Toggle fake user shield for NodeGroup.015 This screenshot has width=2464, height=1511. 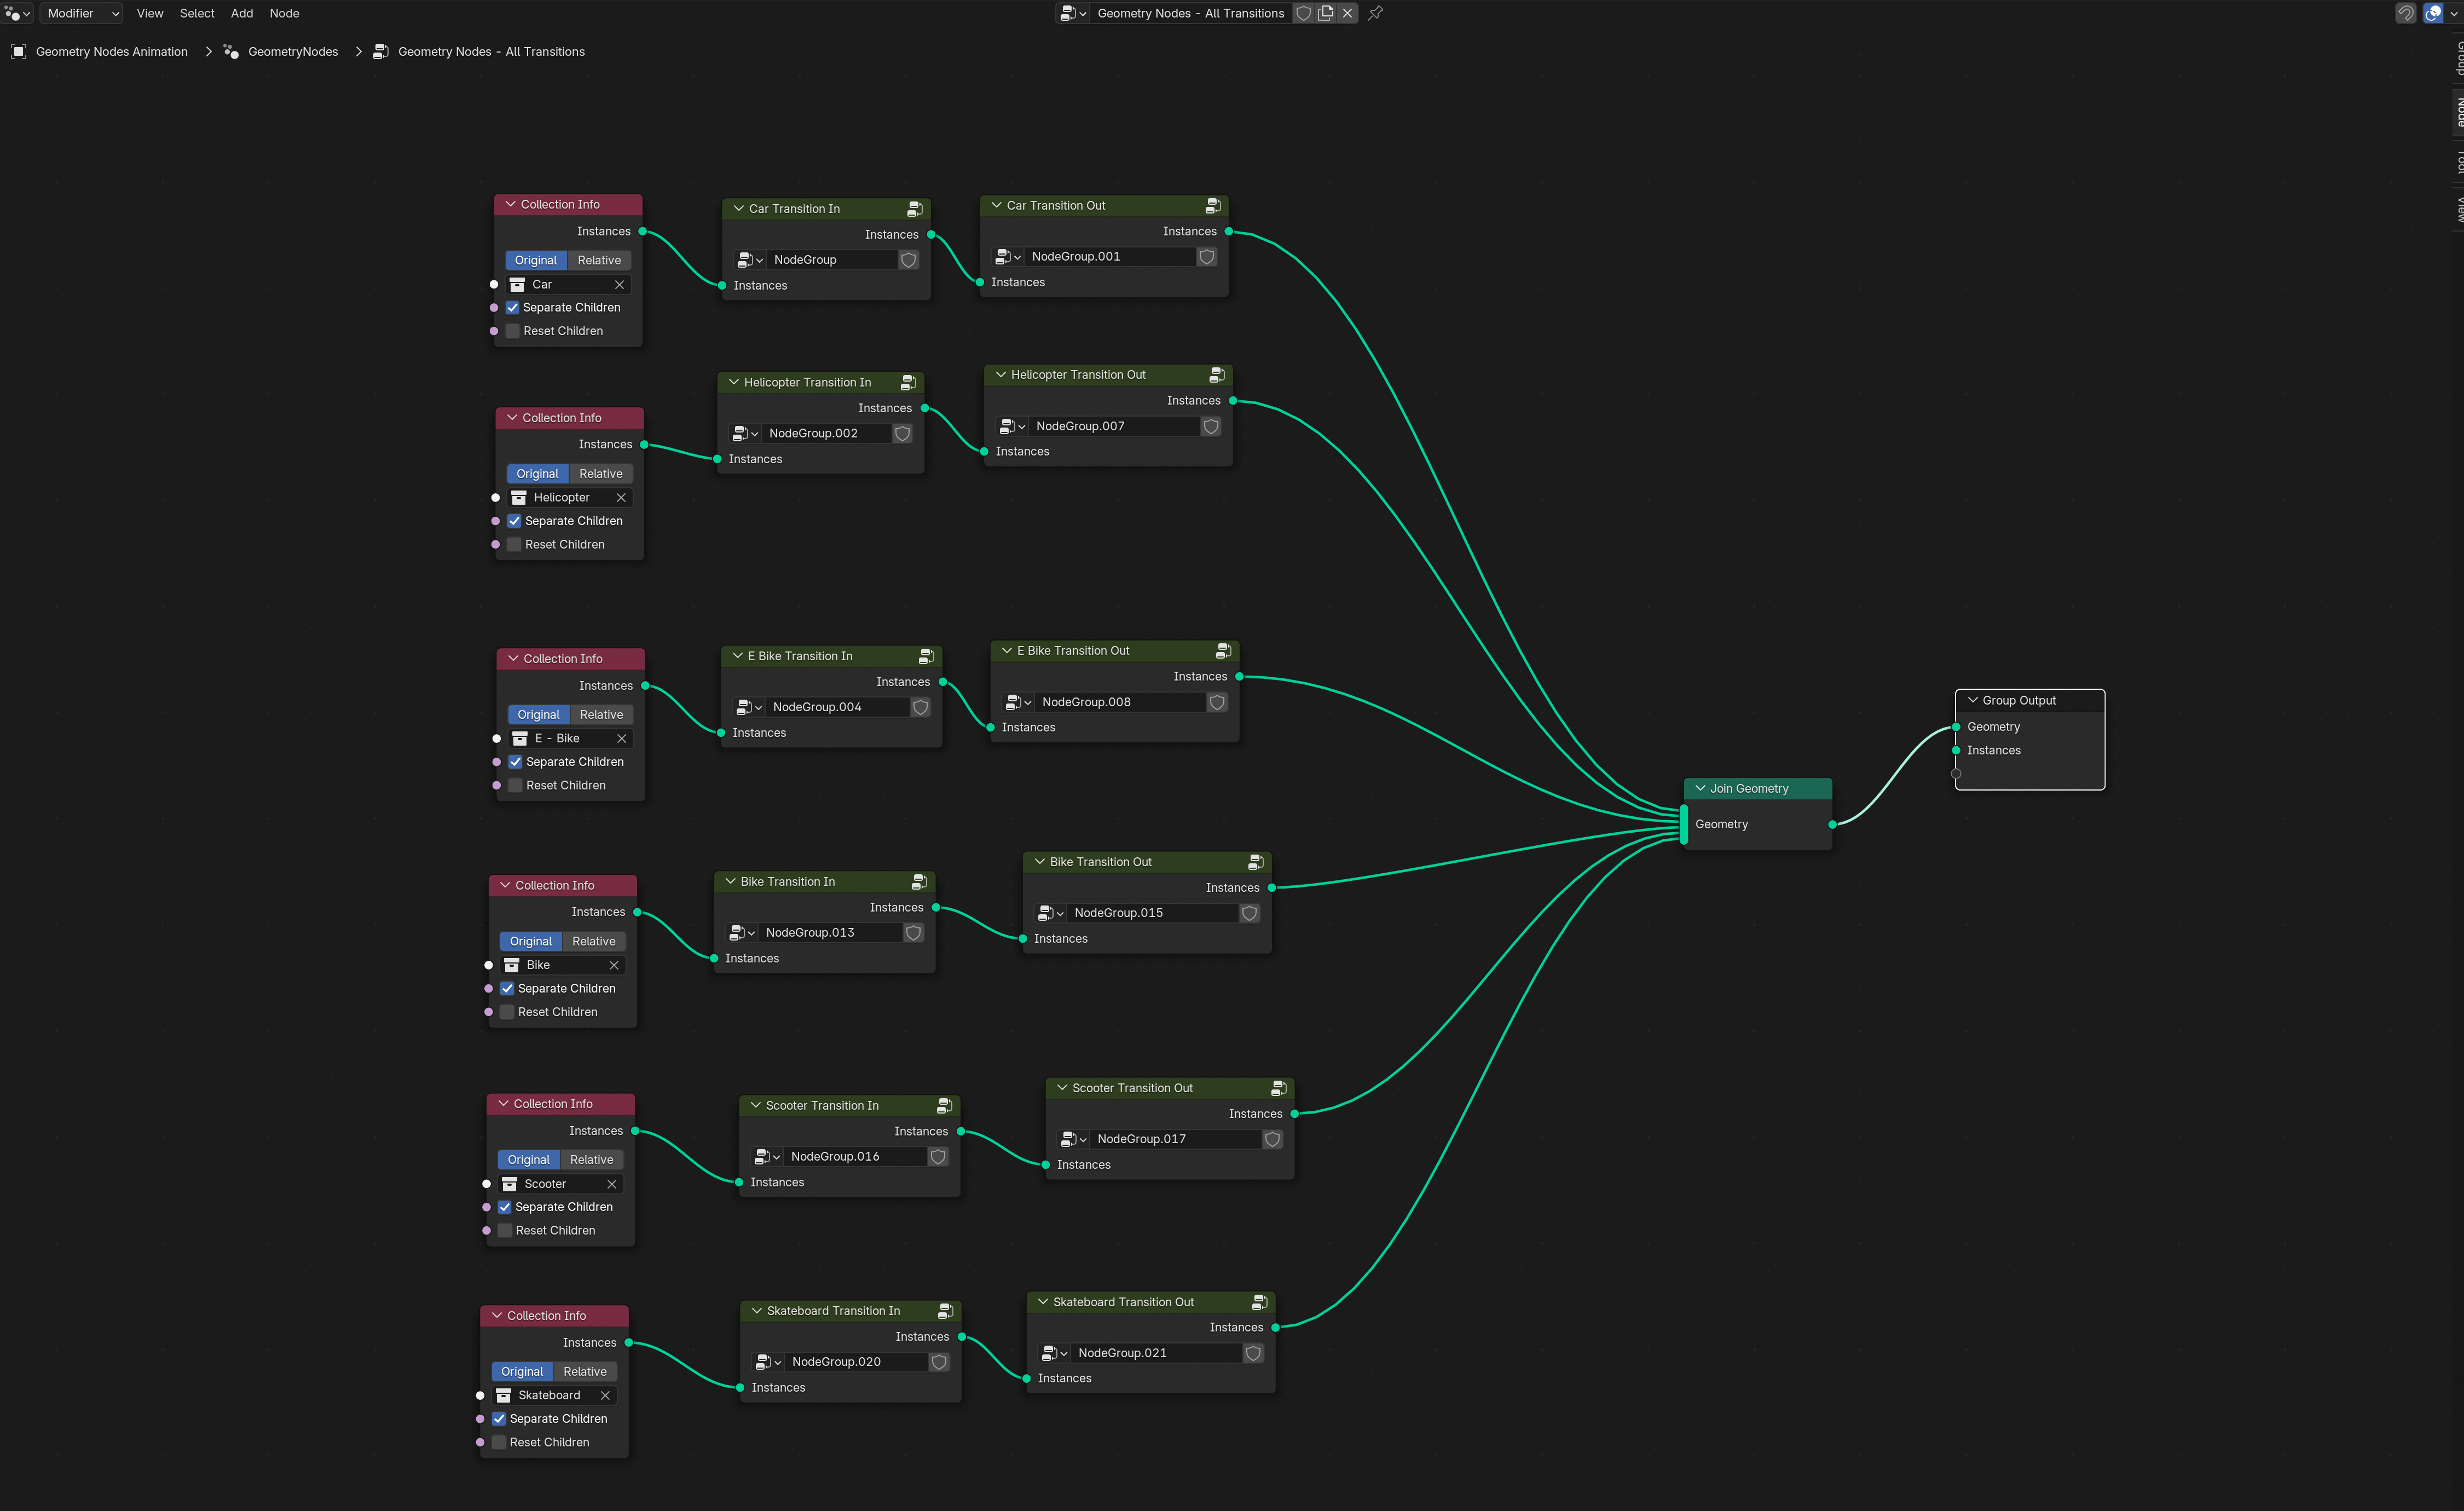[1249, 914]
